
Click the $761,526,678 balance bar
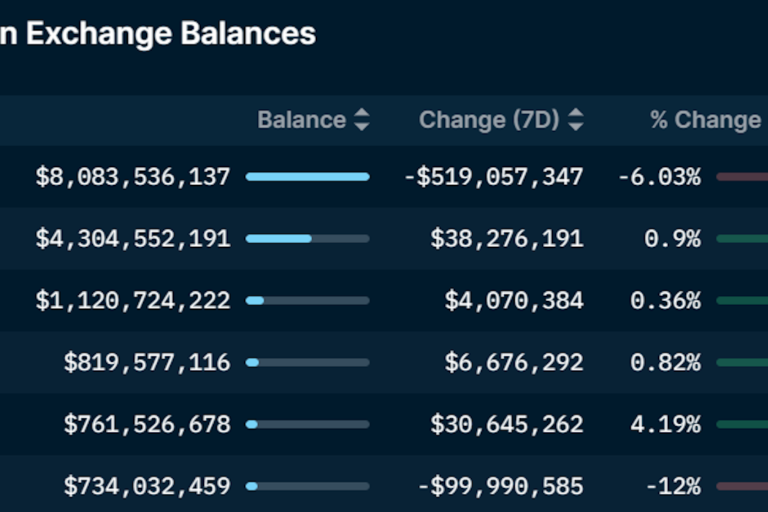(x=307, y=425)
